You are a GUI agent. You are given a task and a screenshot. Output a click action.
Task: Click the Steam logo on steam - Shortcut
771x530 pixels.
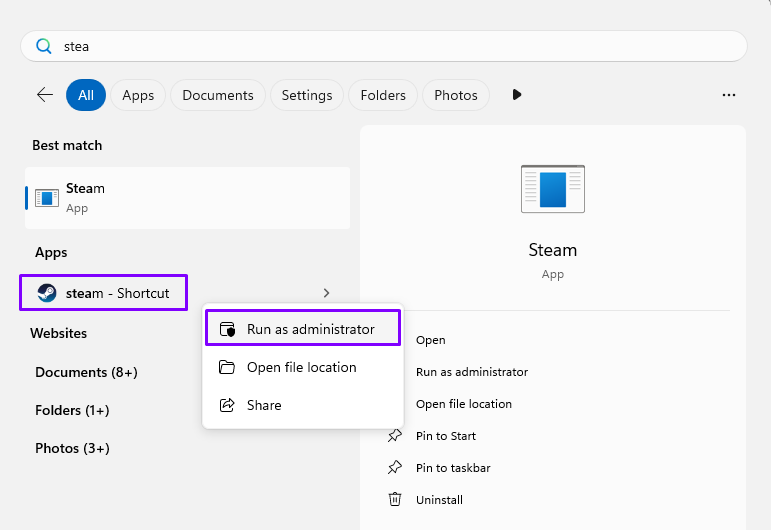[46, 293]
